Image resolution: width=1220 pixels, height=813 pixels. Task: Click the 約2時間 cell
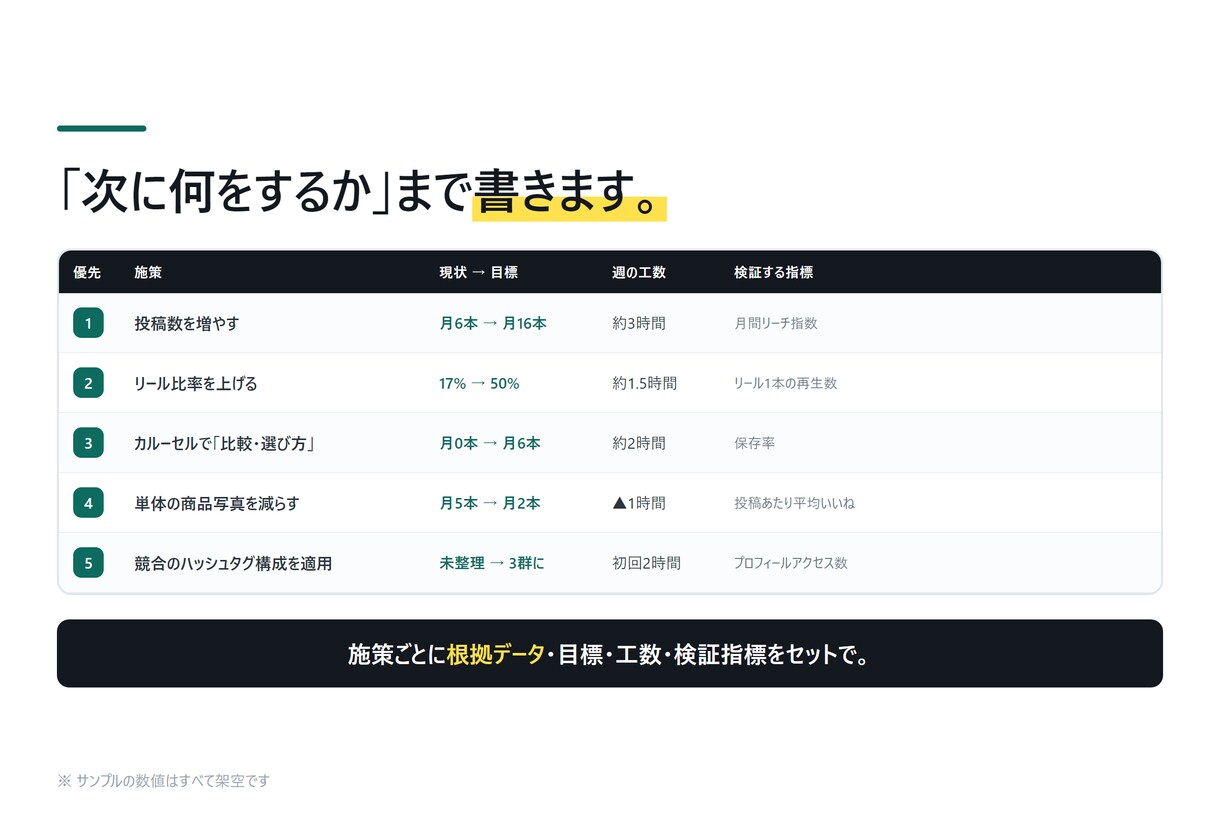click(x=639, y=443)
